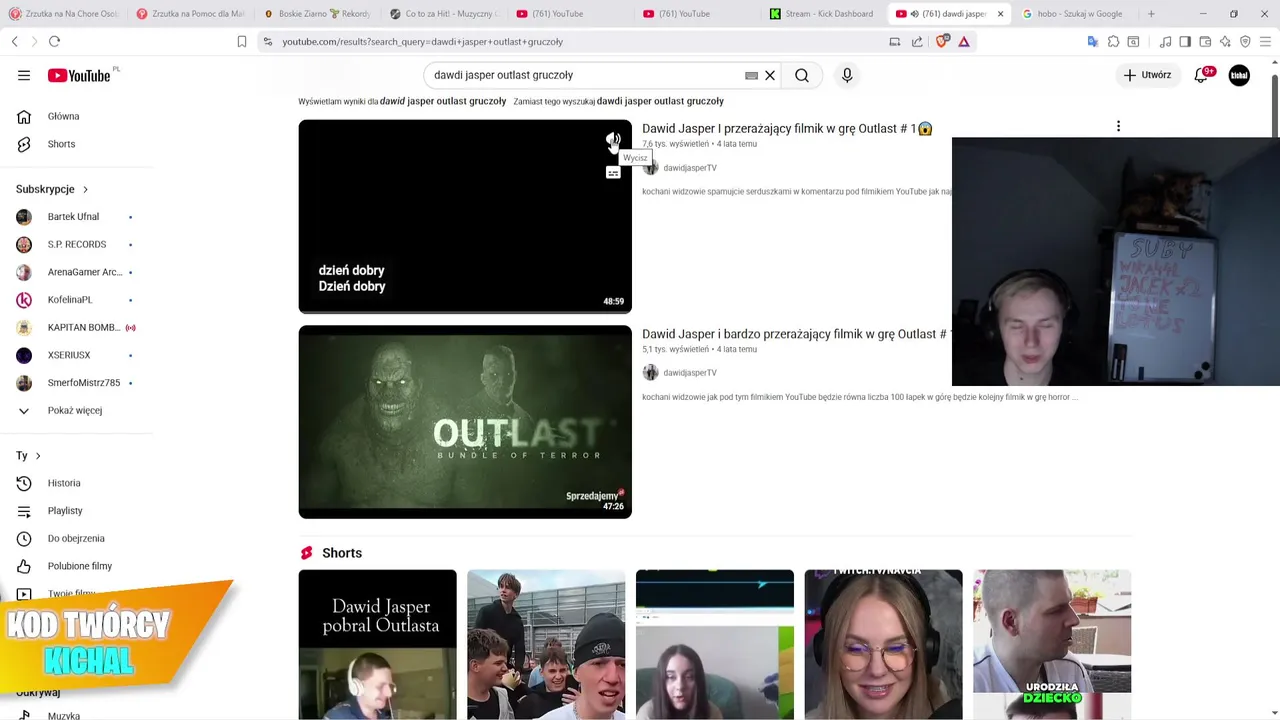Toggle the browser sidebar panel icon
This screenshot has width=1280, height=720.
coord(1185,41)
